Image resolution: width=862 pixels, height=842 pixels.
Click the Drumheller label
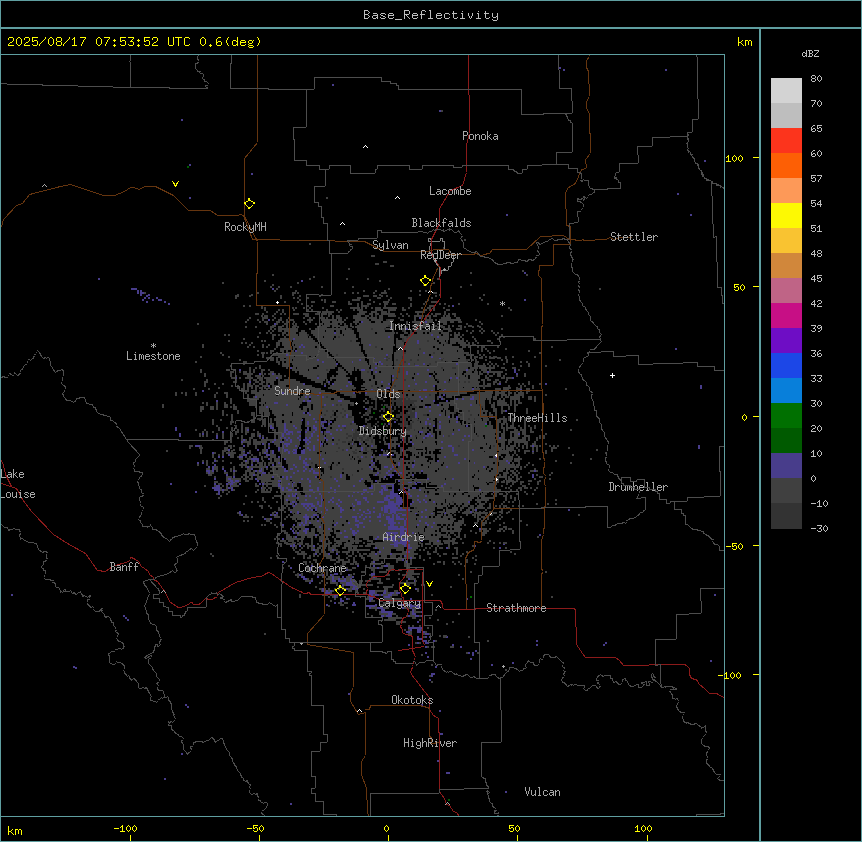tap(638, 487)
